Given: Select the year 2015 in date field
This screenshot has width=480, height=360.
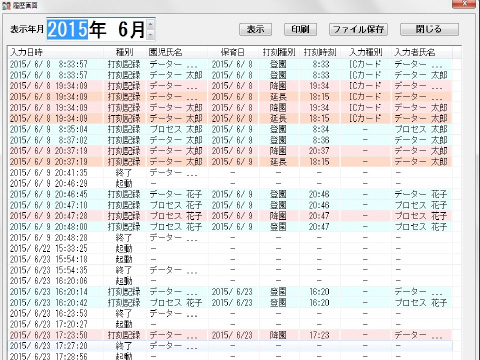Looking at the screenshot, I should [68, 29].
